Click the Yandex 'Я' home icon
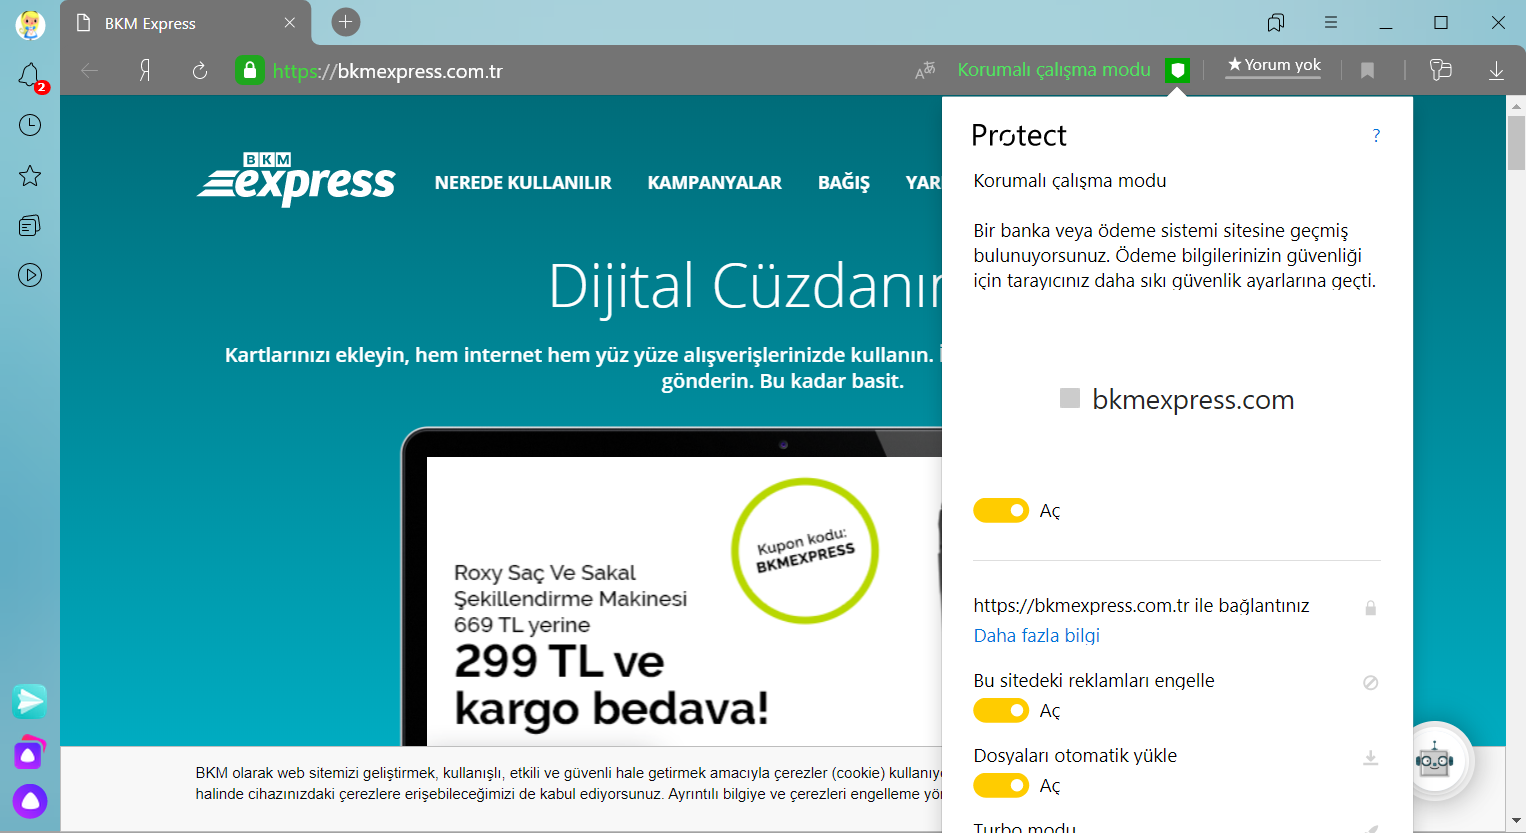The width and height of the screenshot is (1526, 833). [145, 70]
